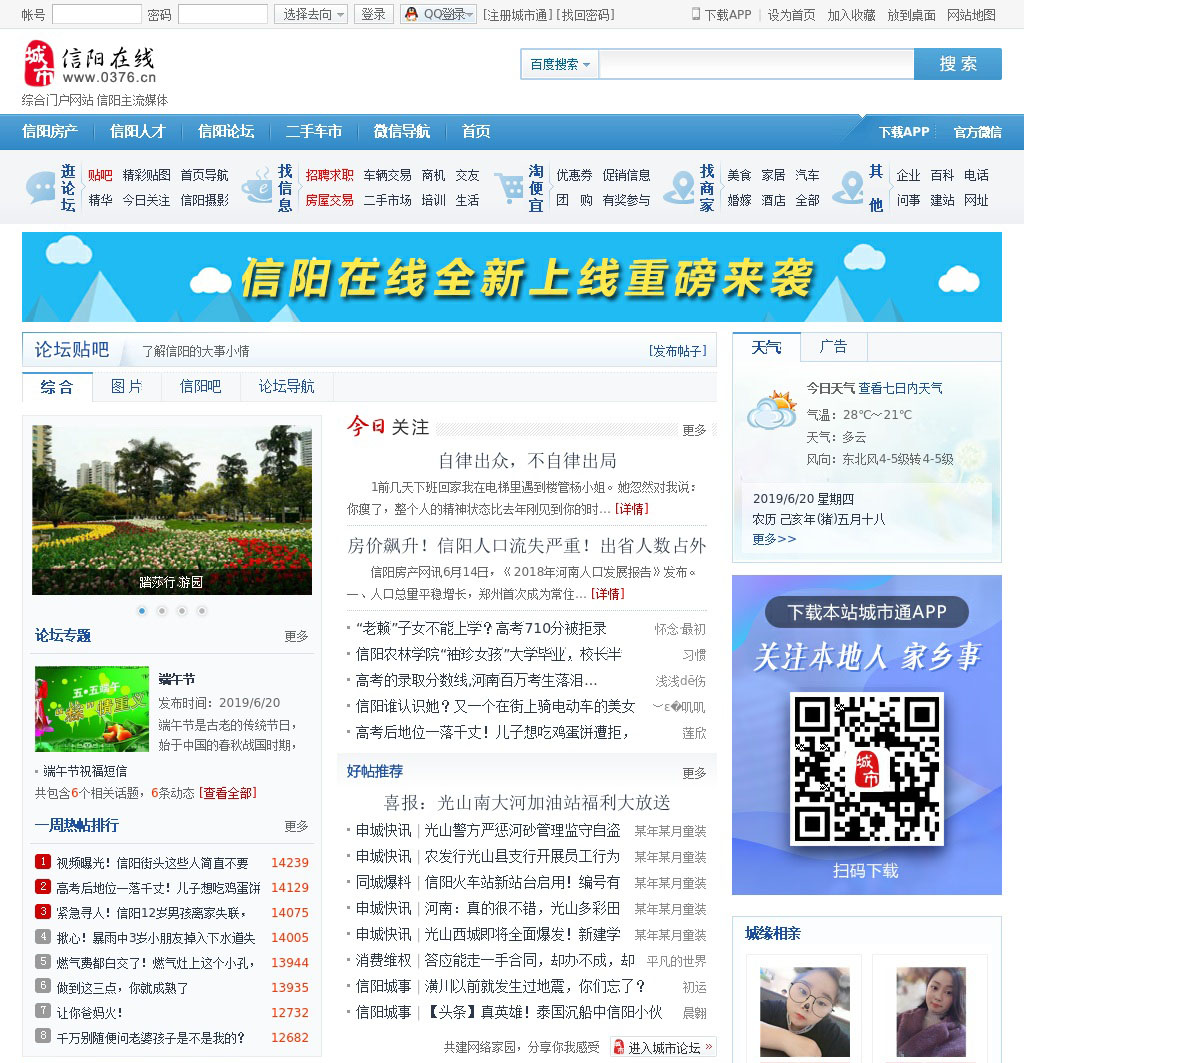The image size is (1200, 1063).
Task: Click the QQ登录 penguin icon
Action: pos(411,14)
